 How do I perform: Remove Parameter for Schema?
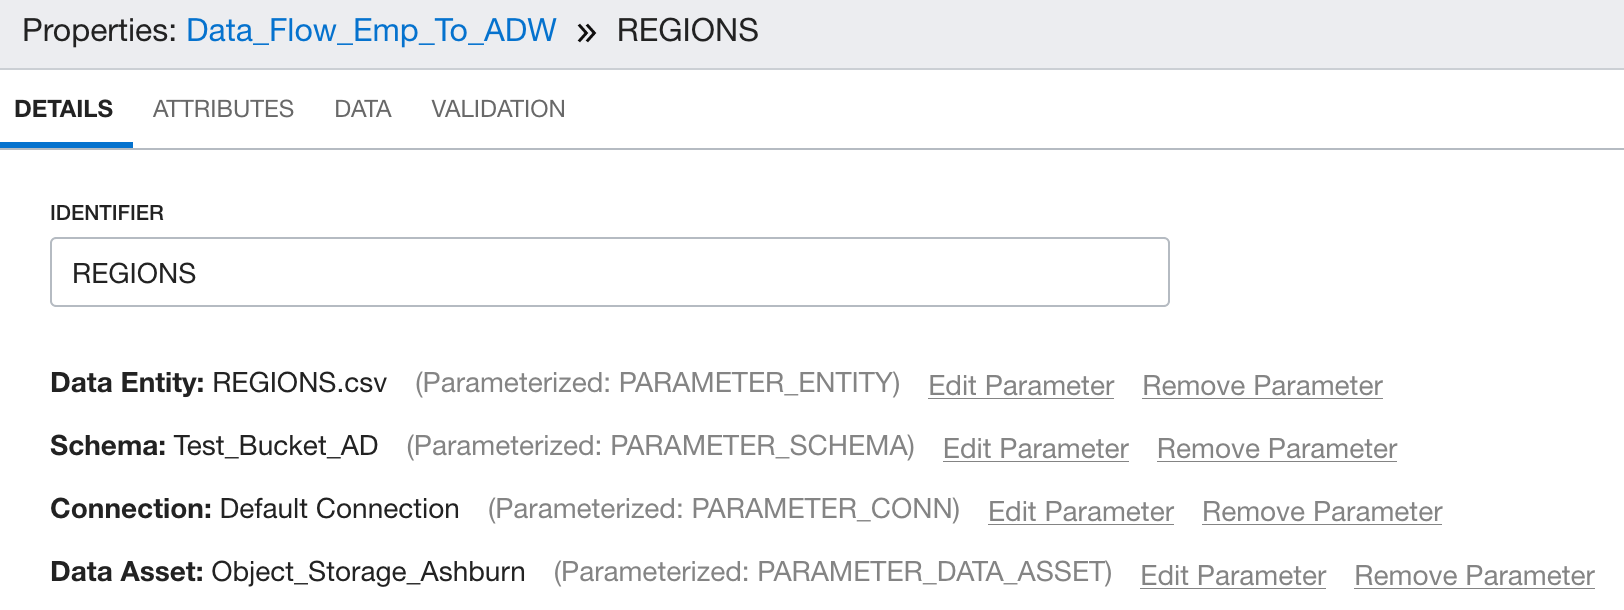click(x=1277, y=449)
